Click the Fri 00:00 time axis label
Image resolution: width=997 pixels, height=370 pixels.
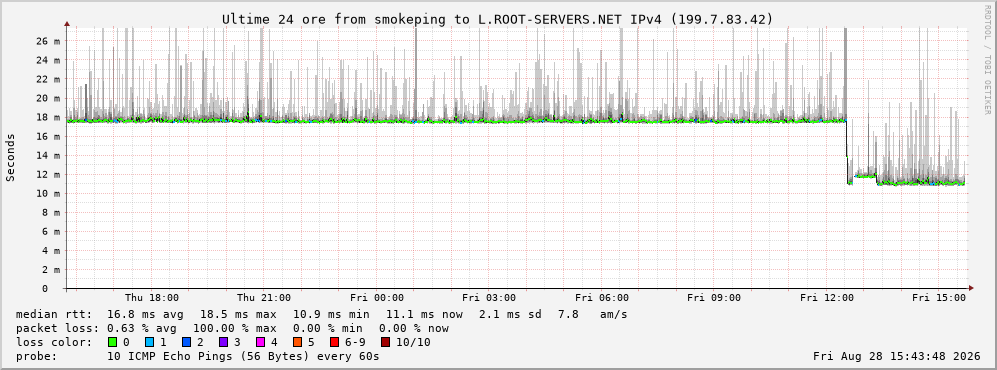tap(377, 298)
